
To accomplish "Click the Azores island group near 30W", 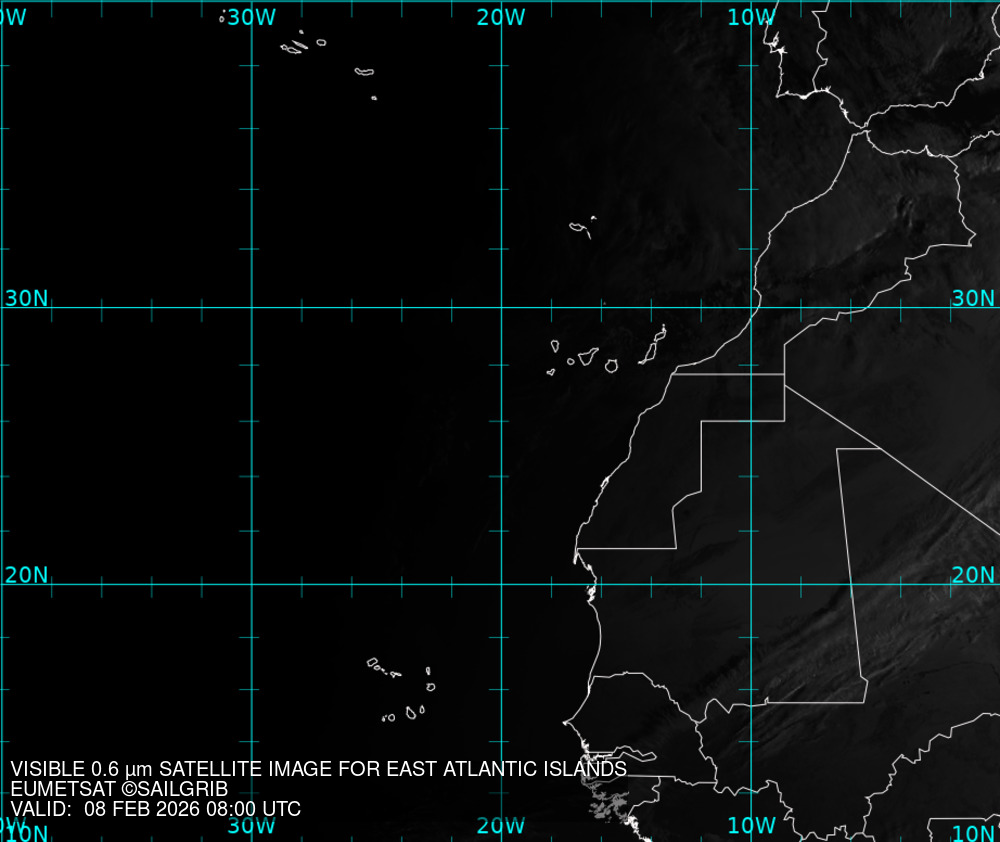I will [294, 47].
